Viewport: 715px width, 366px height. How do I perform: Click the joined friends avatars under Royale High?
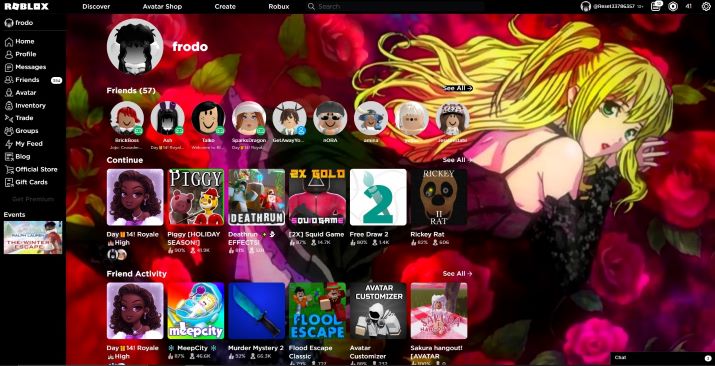(117, 255)
